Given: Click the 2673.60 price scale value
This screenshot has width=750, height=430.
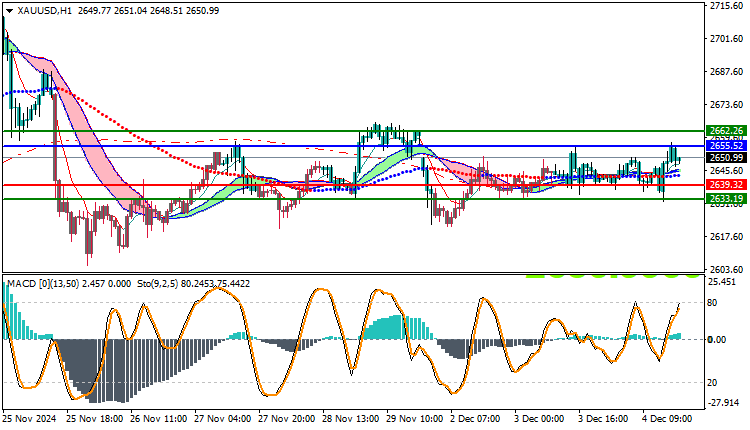Looking at the screenshot, I should click(x=727, y=105).
